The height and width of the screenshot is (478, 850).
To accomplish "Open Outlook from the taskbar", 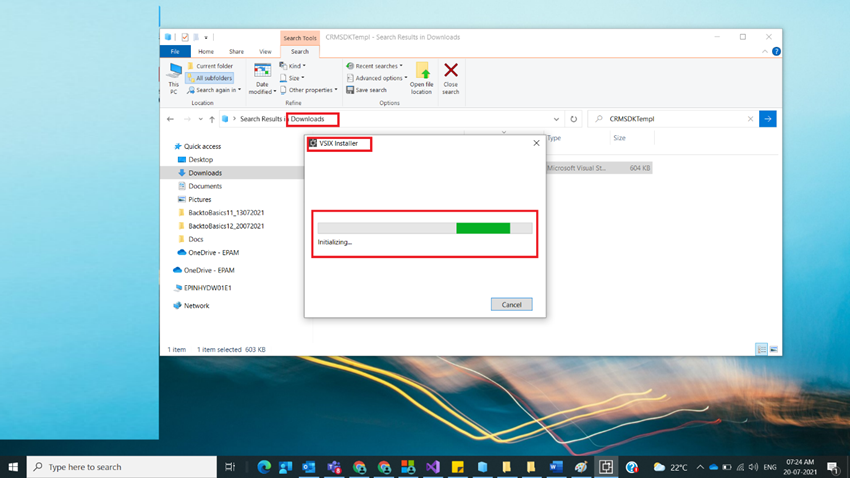I will click(x=309, y=467).
